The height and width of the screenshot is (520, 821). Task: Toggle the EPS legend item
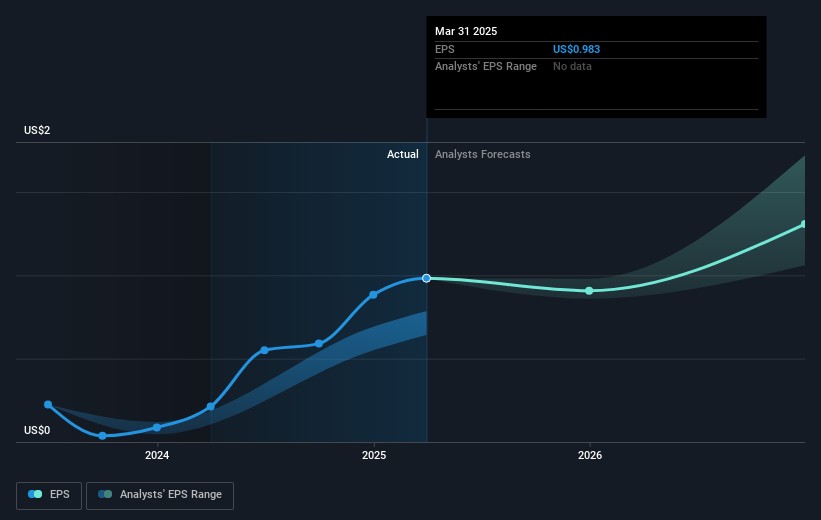click(x=48, y=494)
